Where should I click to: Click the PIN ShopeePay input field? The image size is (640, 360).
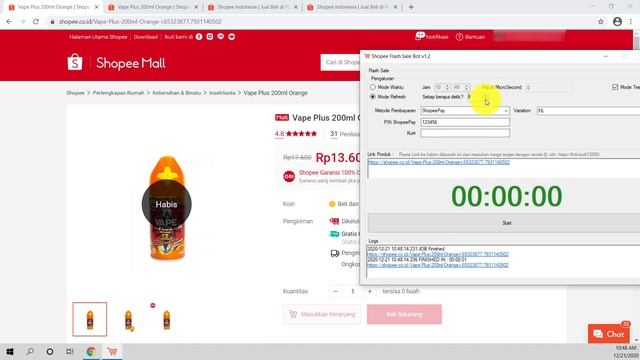465,122
